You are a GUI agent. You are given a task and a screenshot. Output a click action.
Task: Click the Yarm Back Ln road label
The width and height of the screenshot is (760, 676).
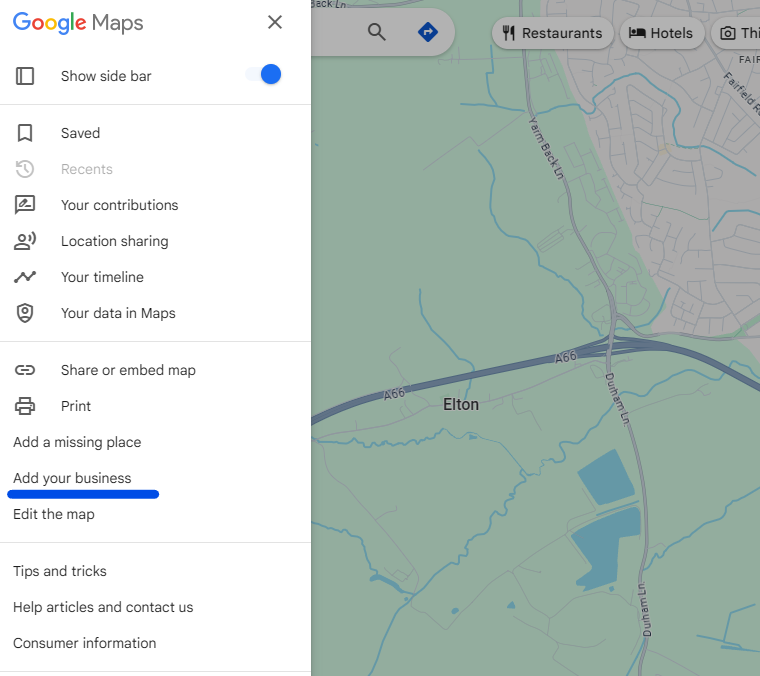(x=546, y=148)
